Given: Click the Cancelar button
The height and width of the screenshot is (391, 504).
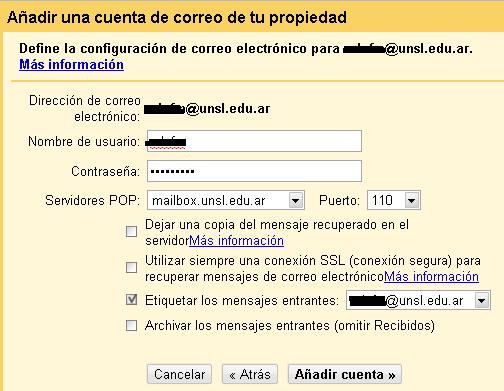Looking at the screenshot, I should click(x=179, y=374).
